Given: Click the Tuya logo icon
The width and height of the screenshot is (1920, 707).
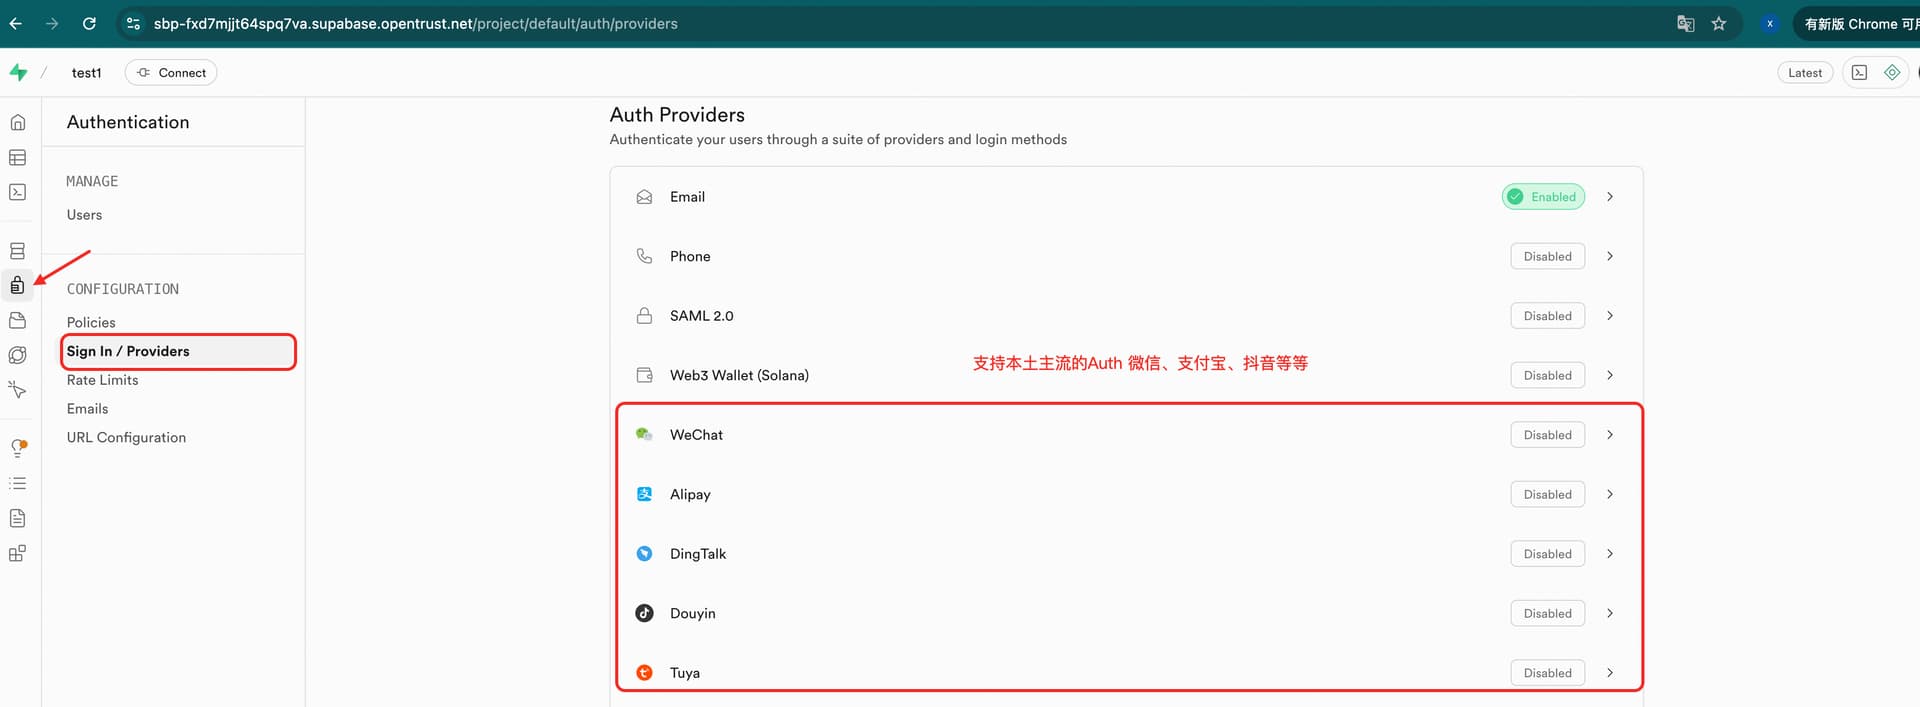Looking at the screenshot, I should [644, 673].
